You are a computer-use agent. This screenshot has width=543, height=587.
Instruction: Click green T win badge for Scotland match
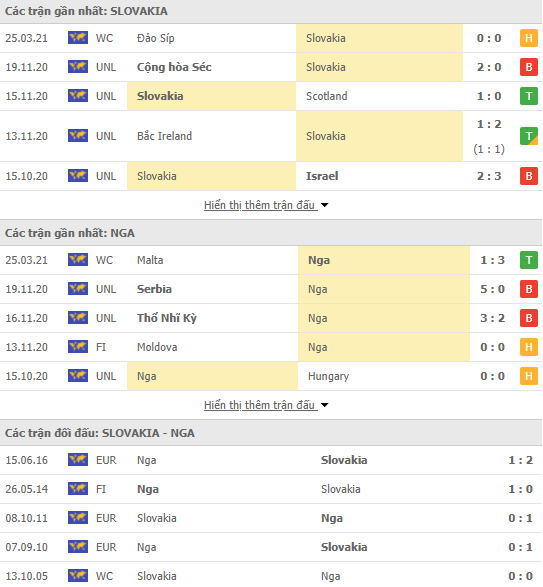point(528,96)
